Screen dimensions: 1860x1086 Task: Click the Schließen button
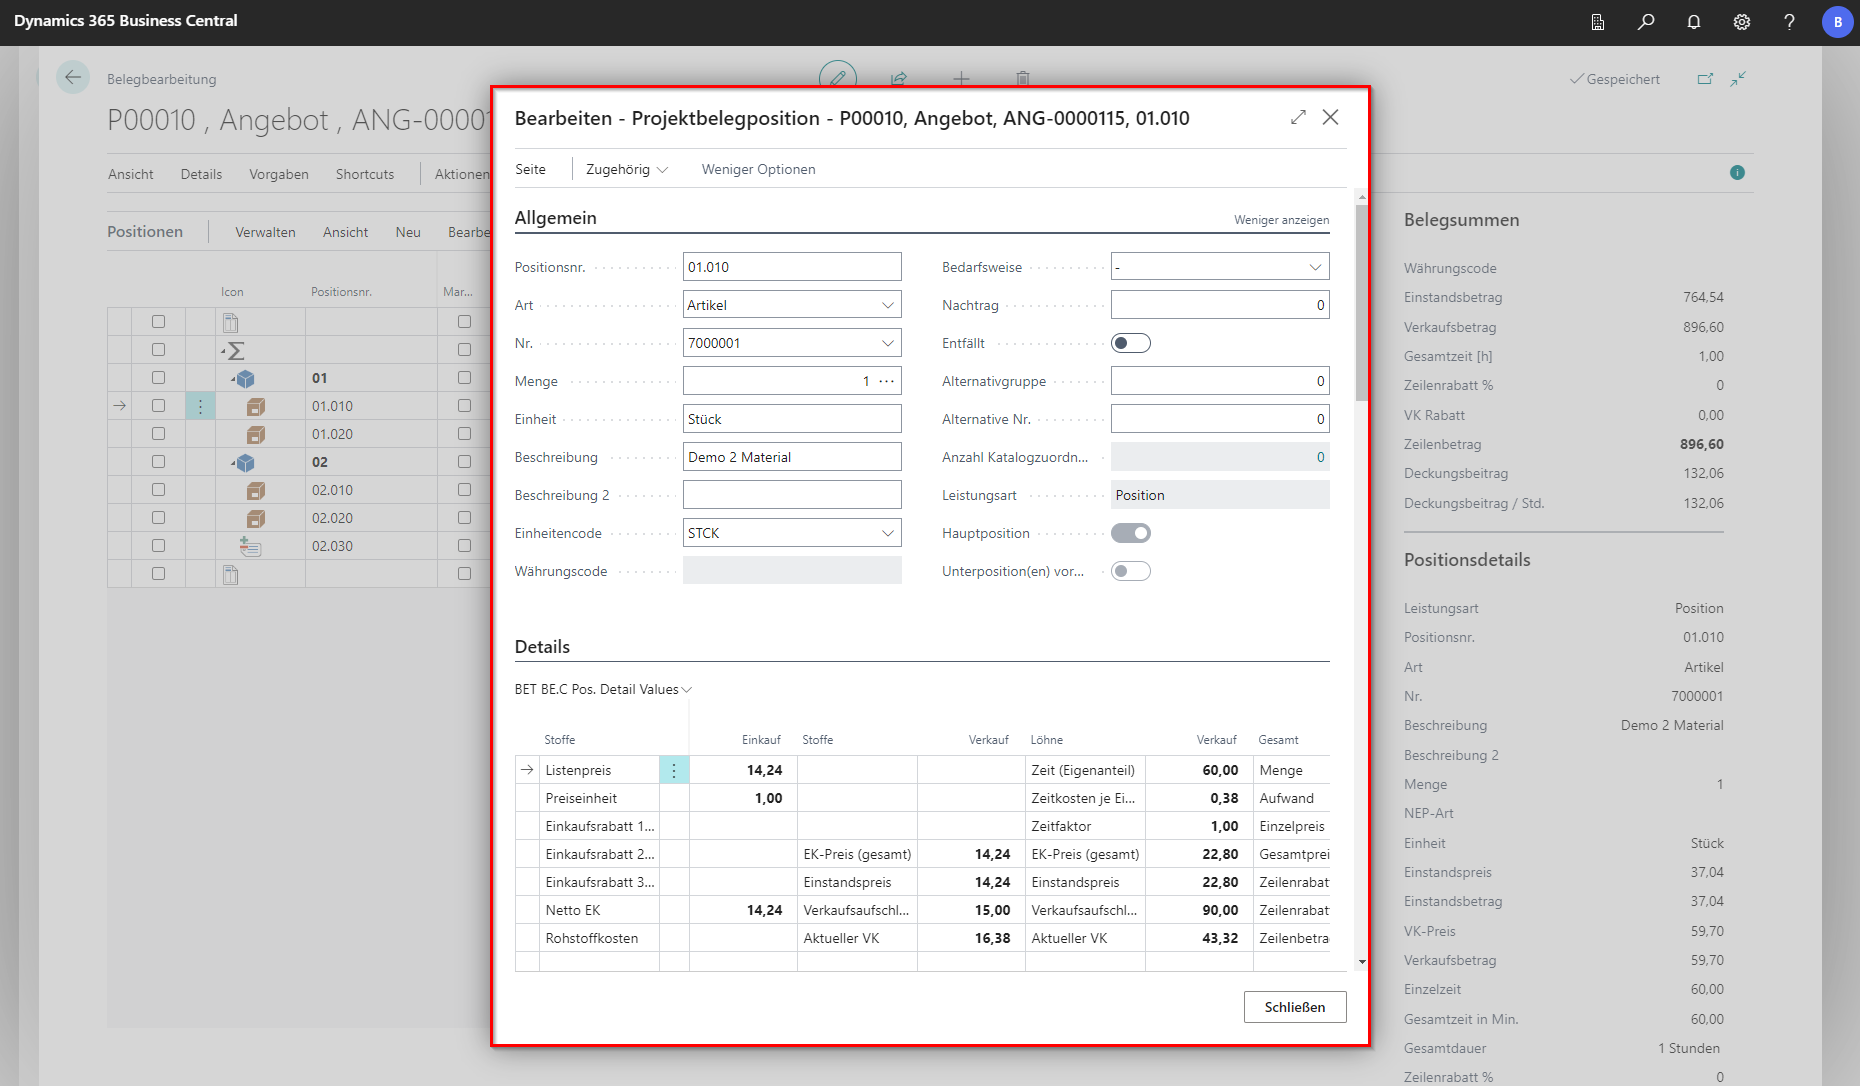(x=1294, y=1007)
